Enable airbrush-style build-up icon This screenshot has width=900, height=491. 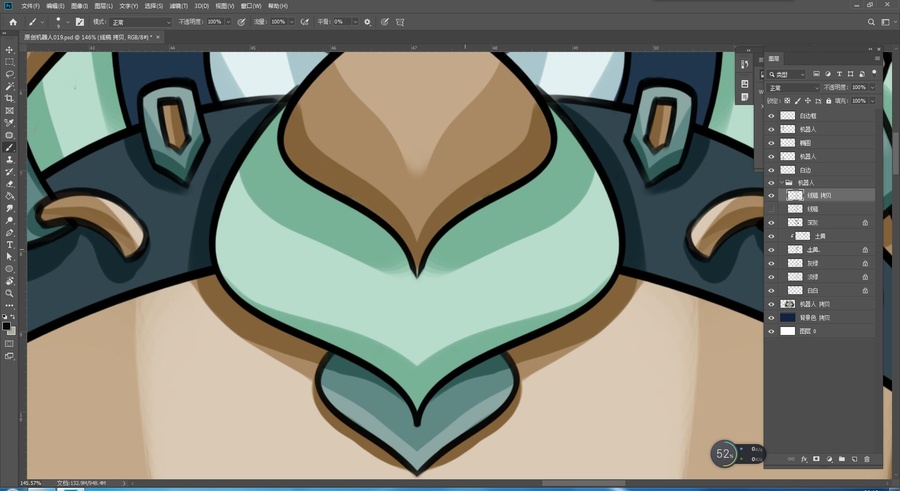[x=305, y=22]
